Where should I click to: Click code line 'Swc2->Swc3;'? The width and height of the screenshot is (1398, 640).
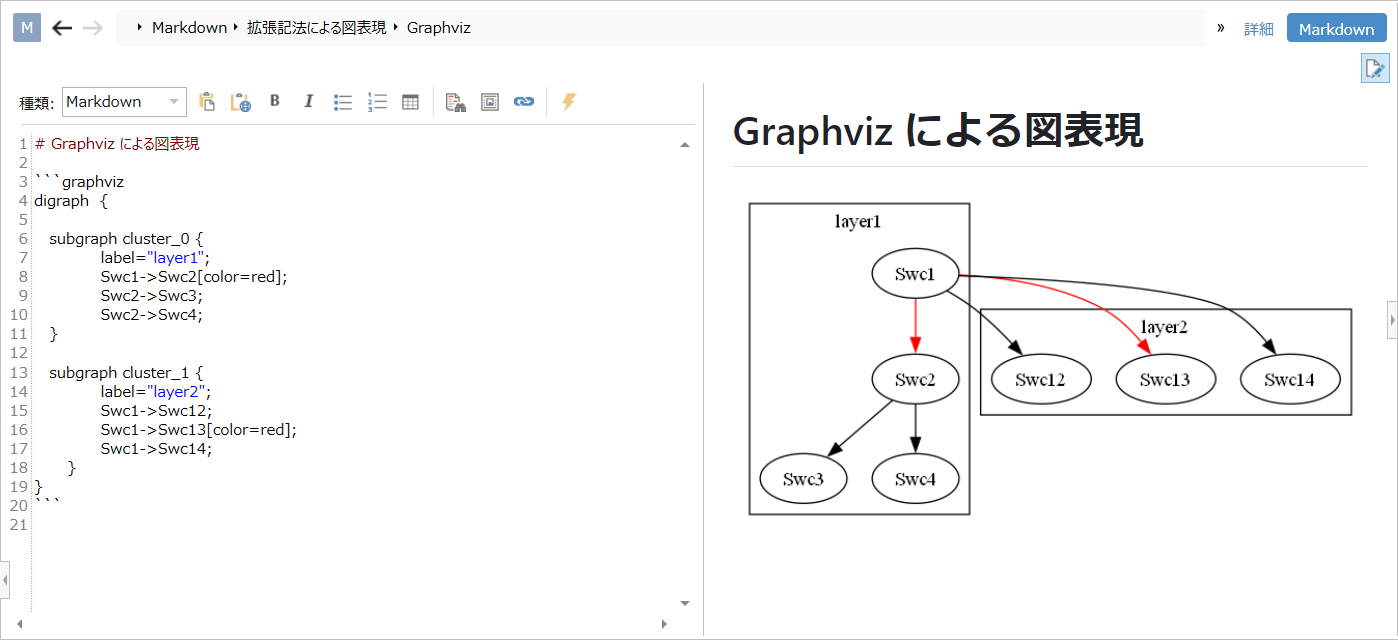tap(151, 295)
